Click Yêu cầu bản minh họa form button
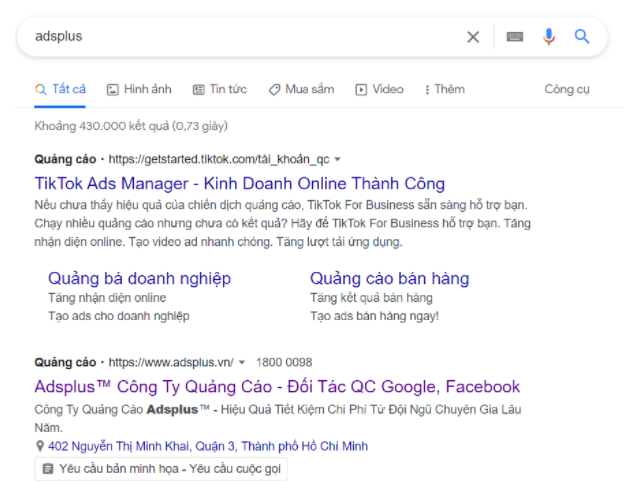 tap(161, 469)
